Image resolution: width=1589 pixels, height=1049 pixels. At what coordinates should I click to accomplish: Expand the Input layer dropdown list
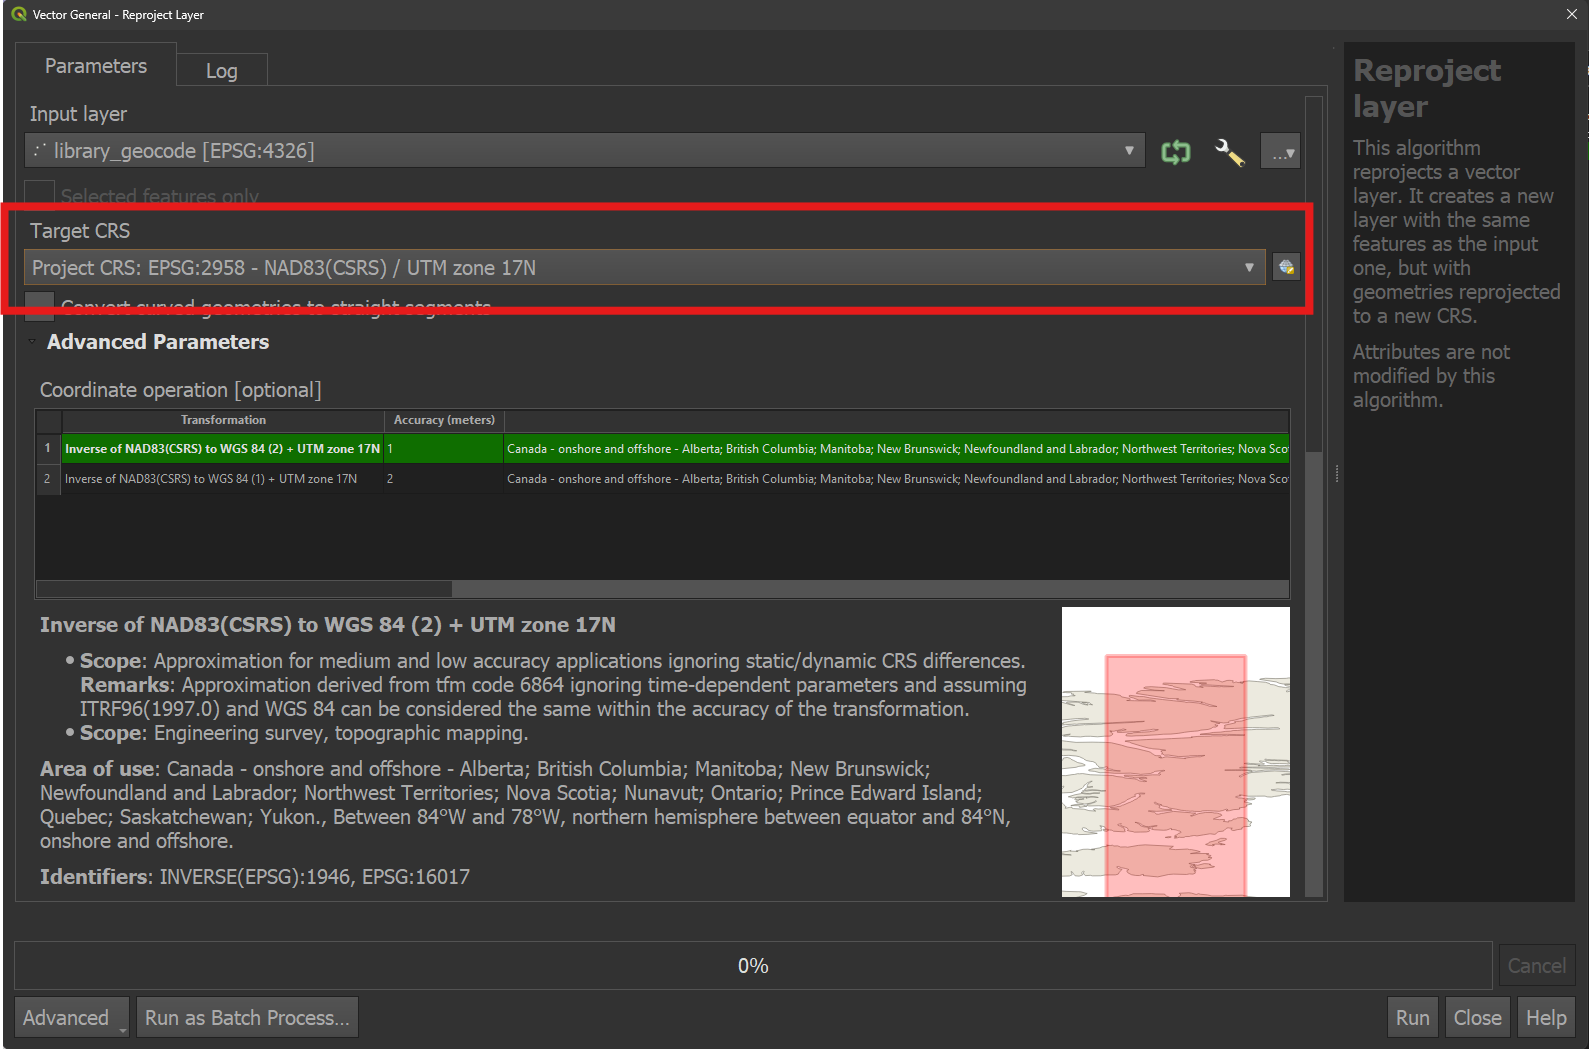coord(584,151)
